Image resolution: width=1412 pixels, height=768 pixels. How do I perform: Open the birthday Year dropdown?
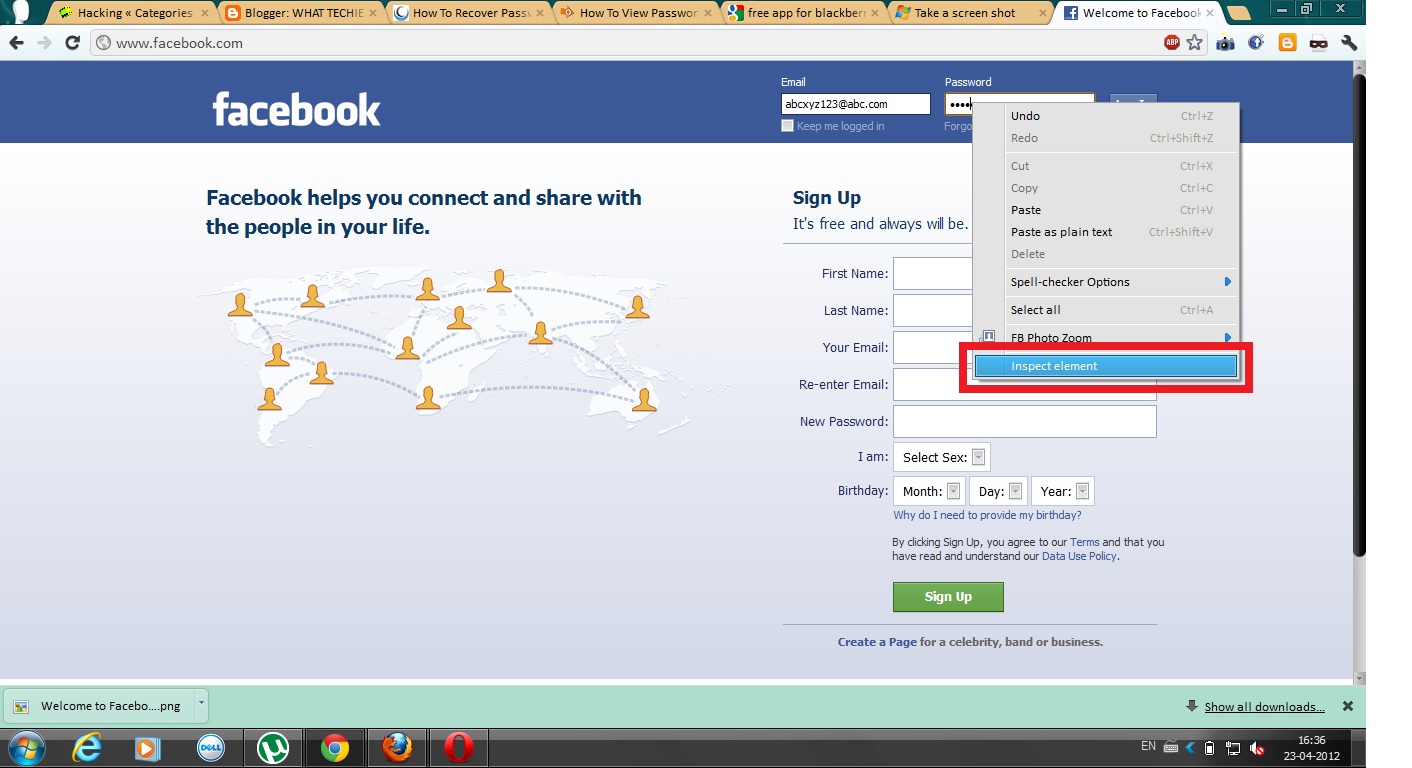tap(1063, 491)
